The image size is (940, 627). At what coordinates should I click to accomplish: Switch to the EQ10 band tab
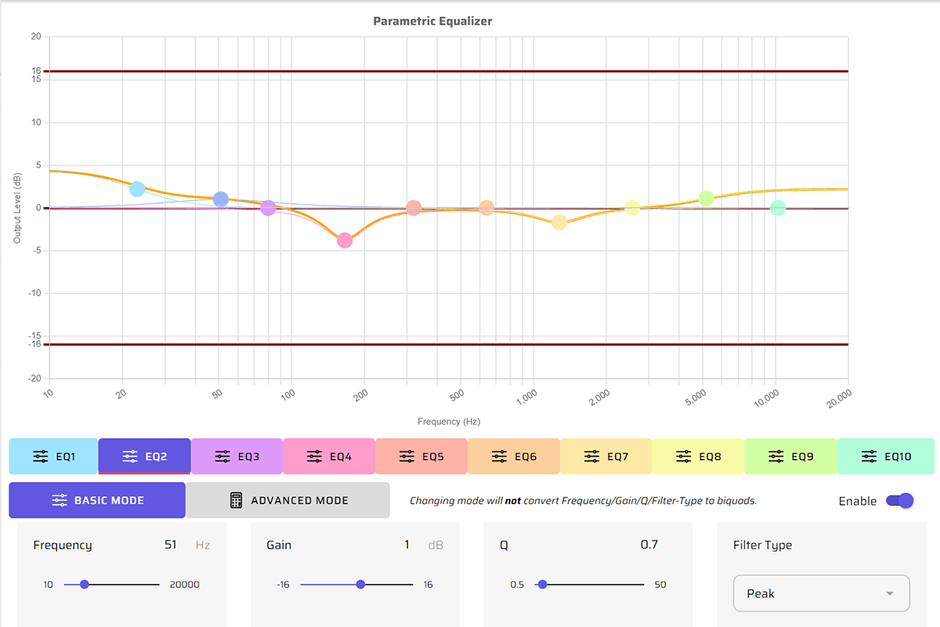(x=885, y=456)
